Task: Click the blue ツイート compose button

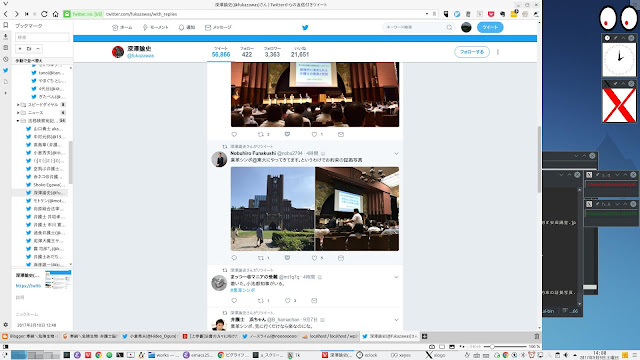Action: [x=490, y=27]
